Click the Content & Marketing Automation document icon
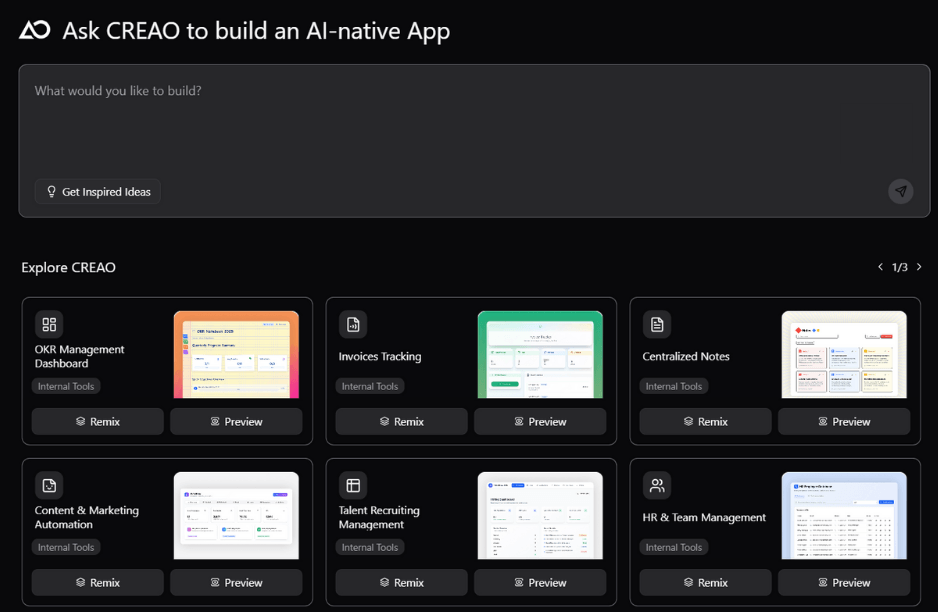The height and width of the screenshot is (612, 938). coord(48,485)
